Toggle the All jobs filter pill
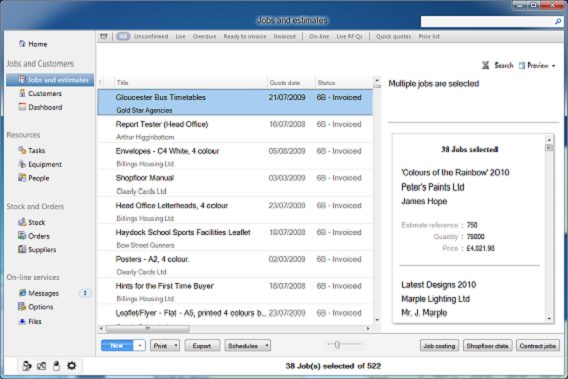 pyautogui.click(x=123, y=36)
